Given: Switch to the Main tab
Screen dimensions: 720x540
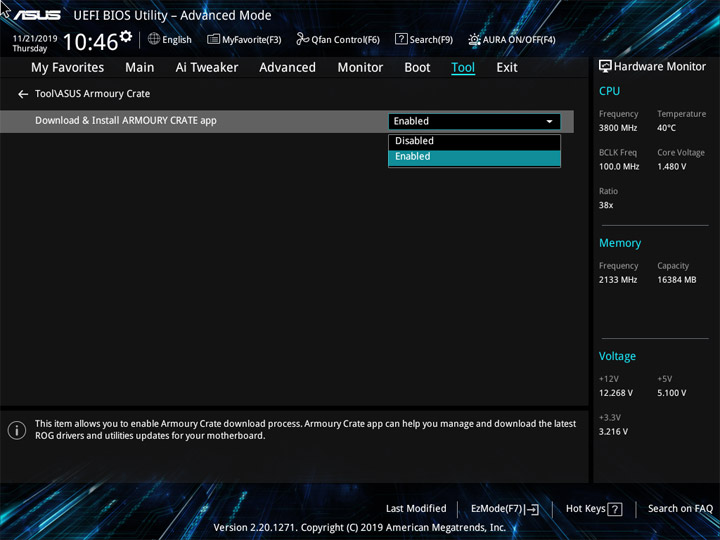Looking at the screenshot, I should click(x=140, y=68).
